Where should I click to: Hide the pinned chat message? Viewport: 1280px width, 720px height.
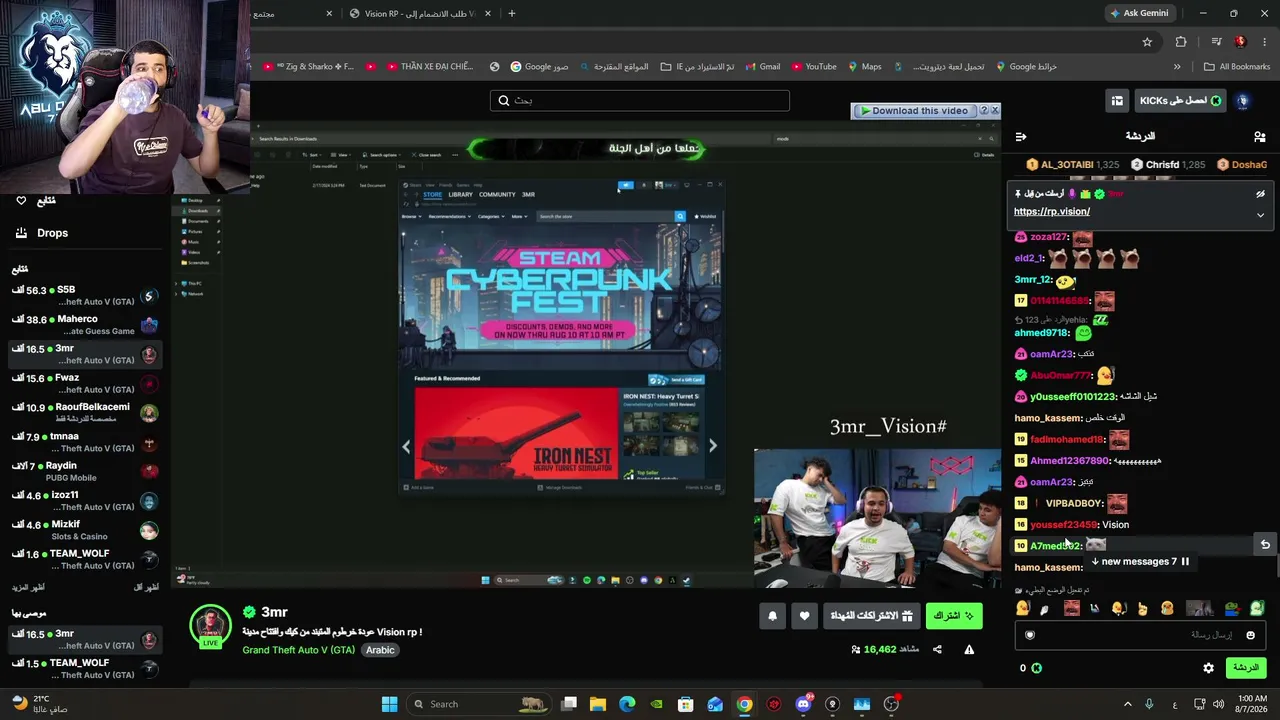1260,194
